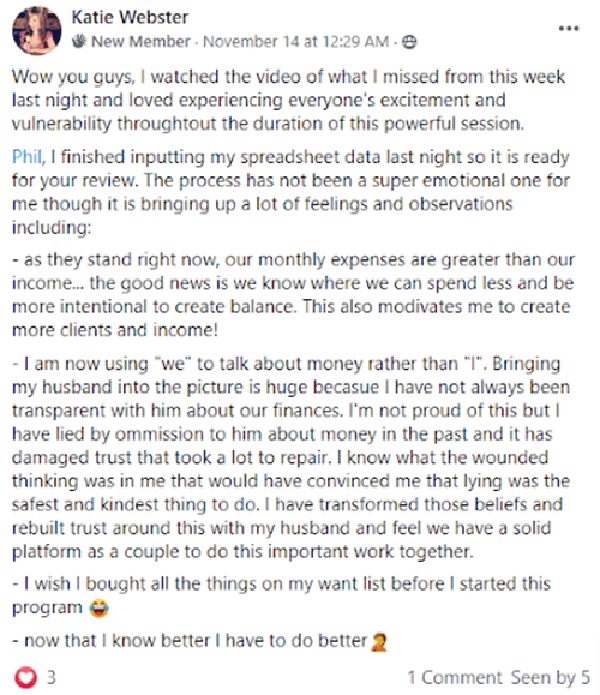Click the paragraph about using "we" for money

(291, 457)
